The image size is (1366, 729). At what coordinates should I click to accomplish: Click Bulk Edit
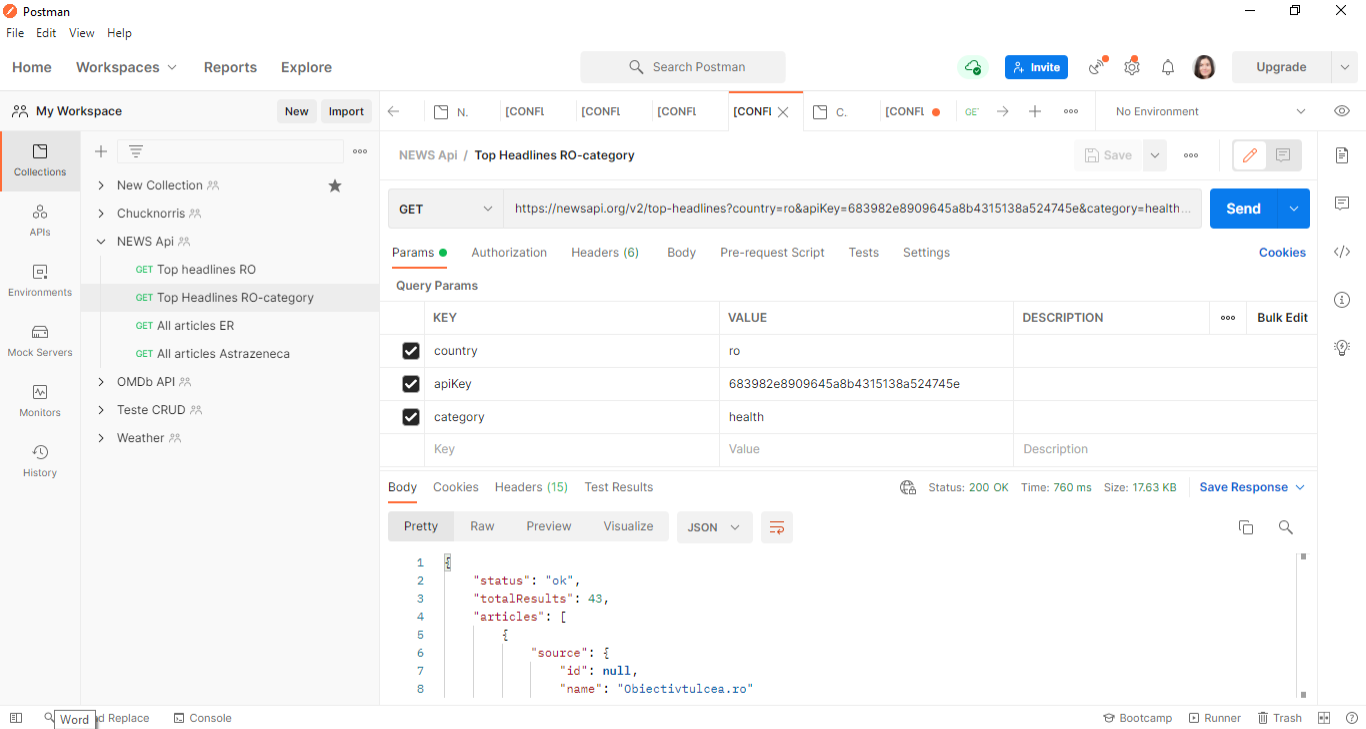coord(1282,317)
